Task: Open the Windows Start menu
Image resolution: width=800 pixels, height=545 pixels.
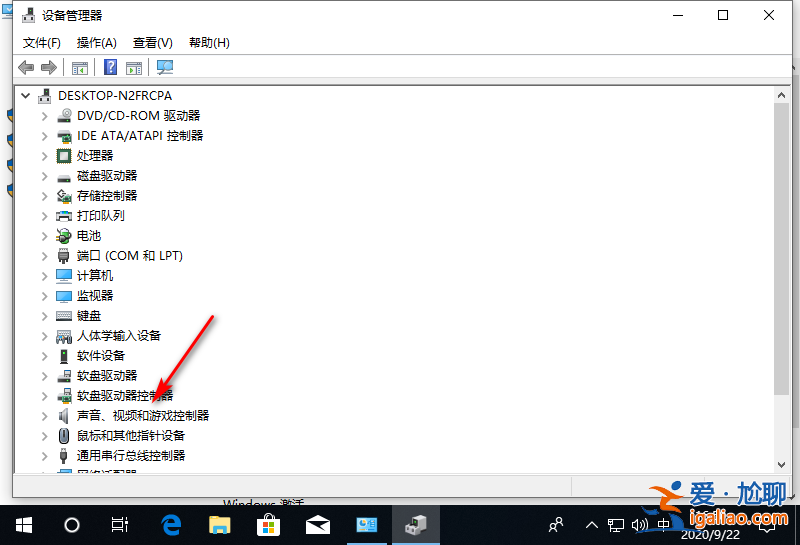Action: (x=23, y=525)
